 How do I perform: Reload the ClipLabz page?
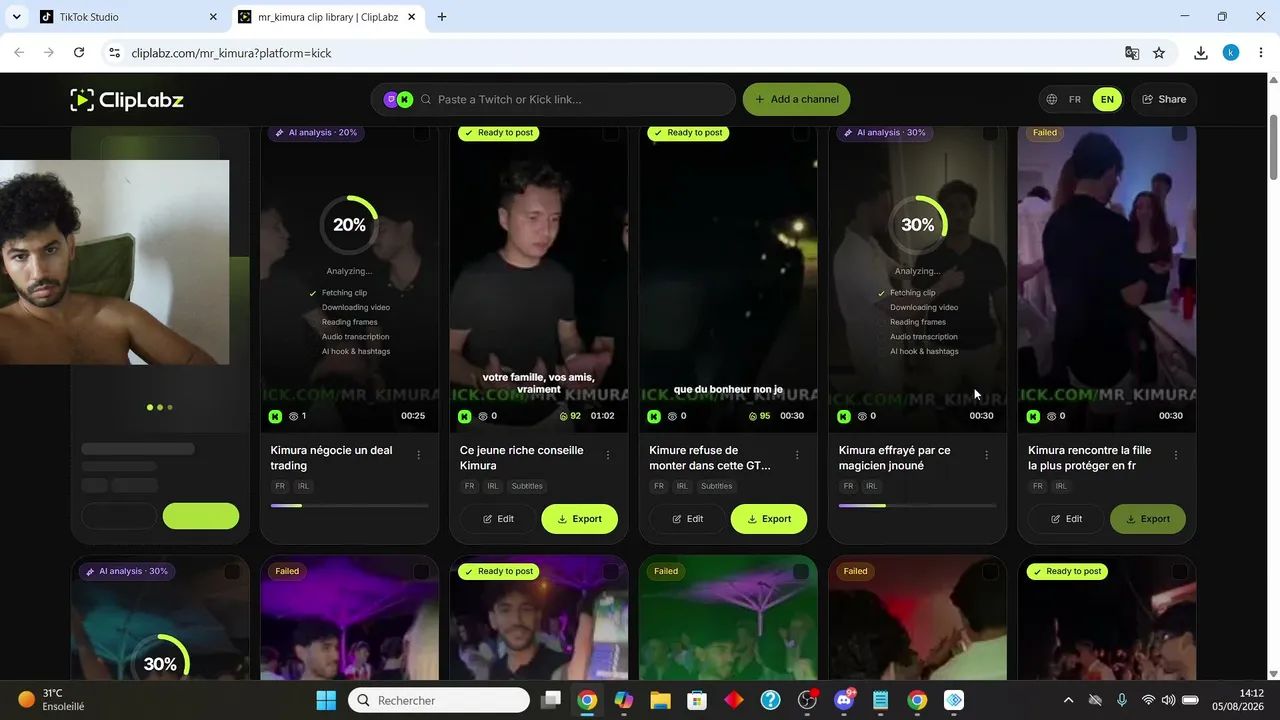(79, 53)
